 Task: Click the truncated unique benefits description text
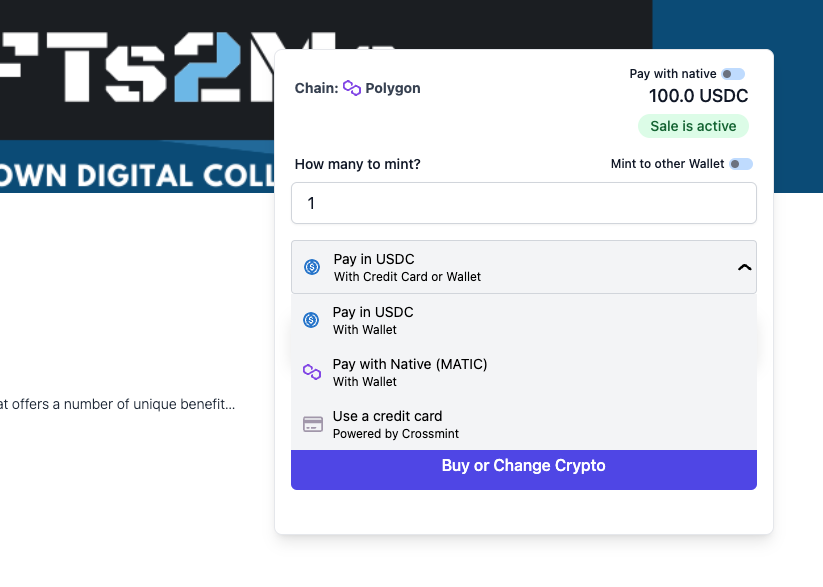click(118, 405)
